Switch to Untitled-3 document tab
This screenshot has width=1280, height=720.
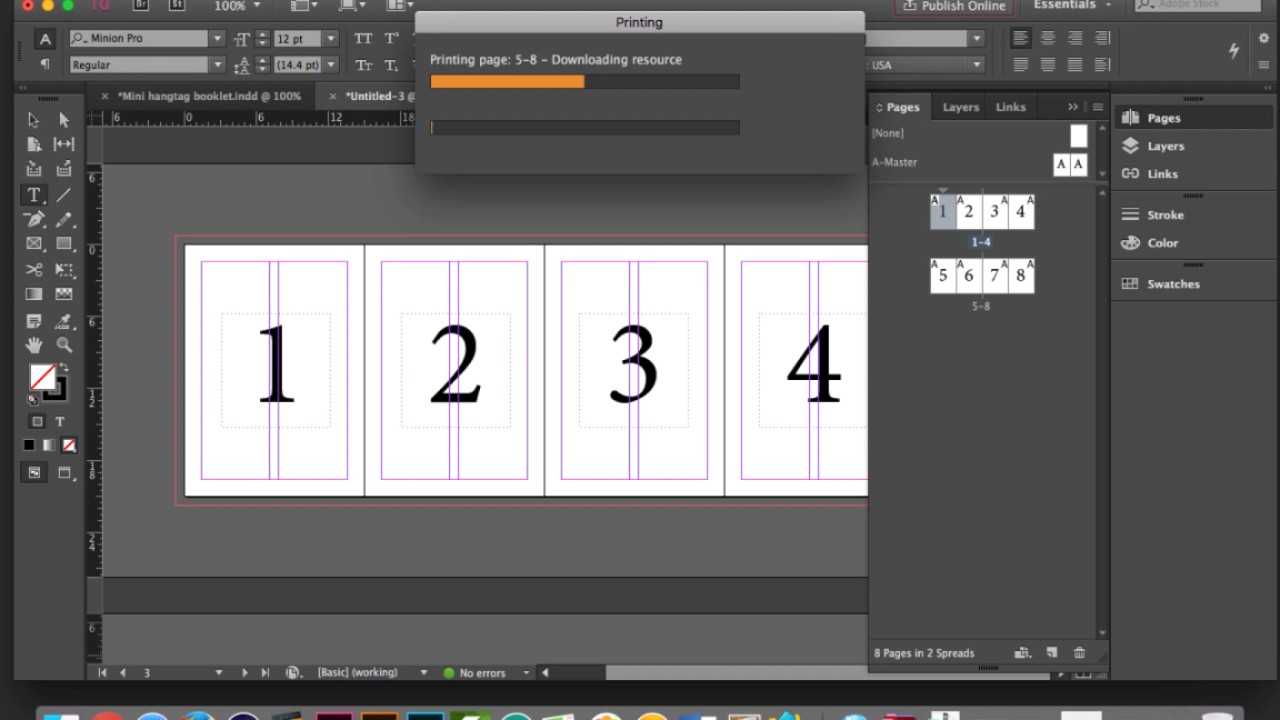379,96
